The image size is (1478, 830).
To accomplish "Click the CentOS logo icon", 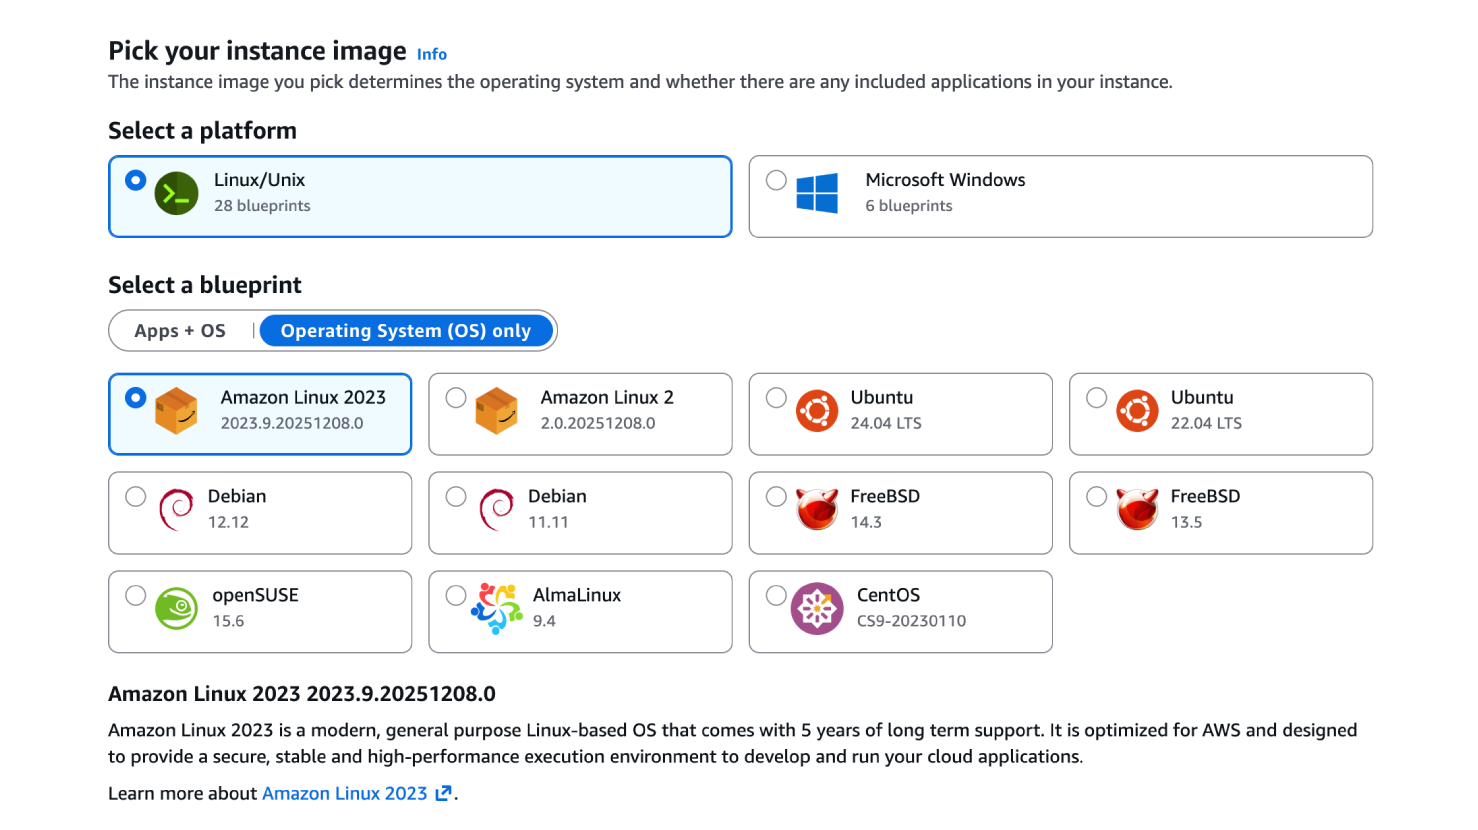I will click(817, 608).
